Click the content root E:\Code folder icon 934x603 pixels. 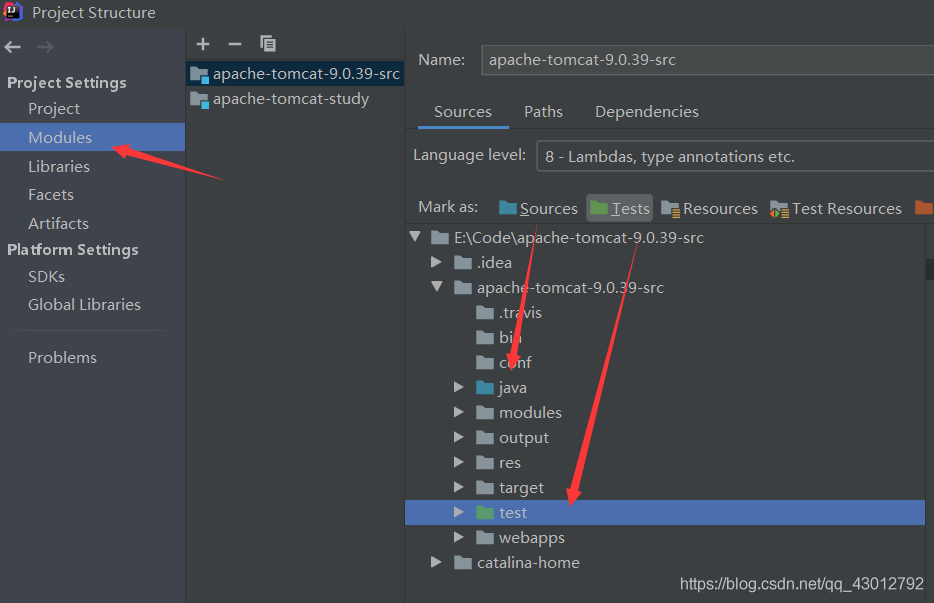click(x=440, y=238)
